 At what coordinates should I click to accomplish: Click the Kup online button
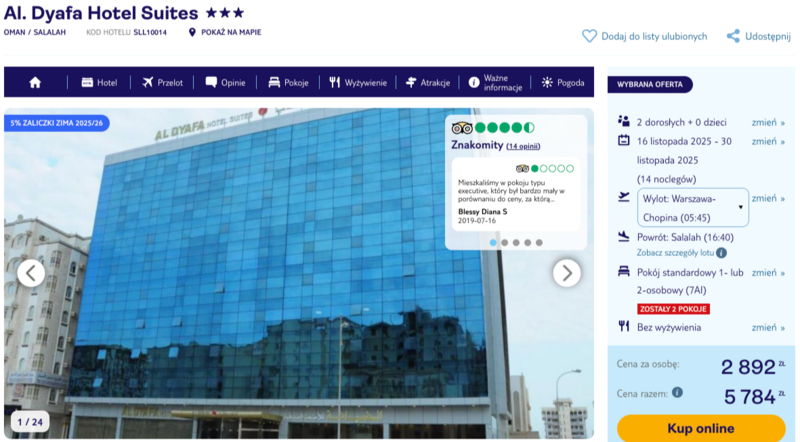[x=701, y=428]
